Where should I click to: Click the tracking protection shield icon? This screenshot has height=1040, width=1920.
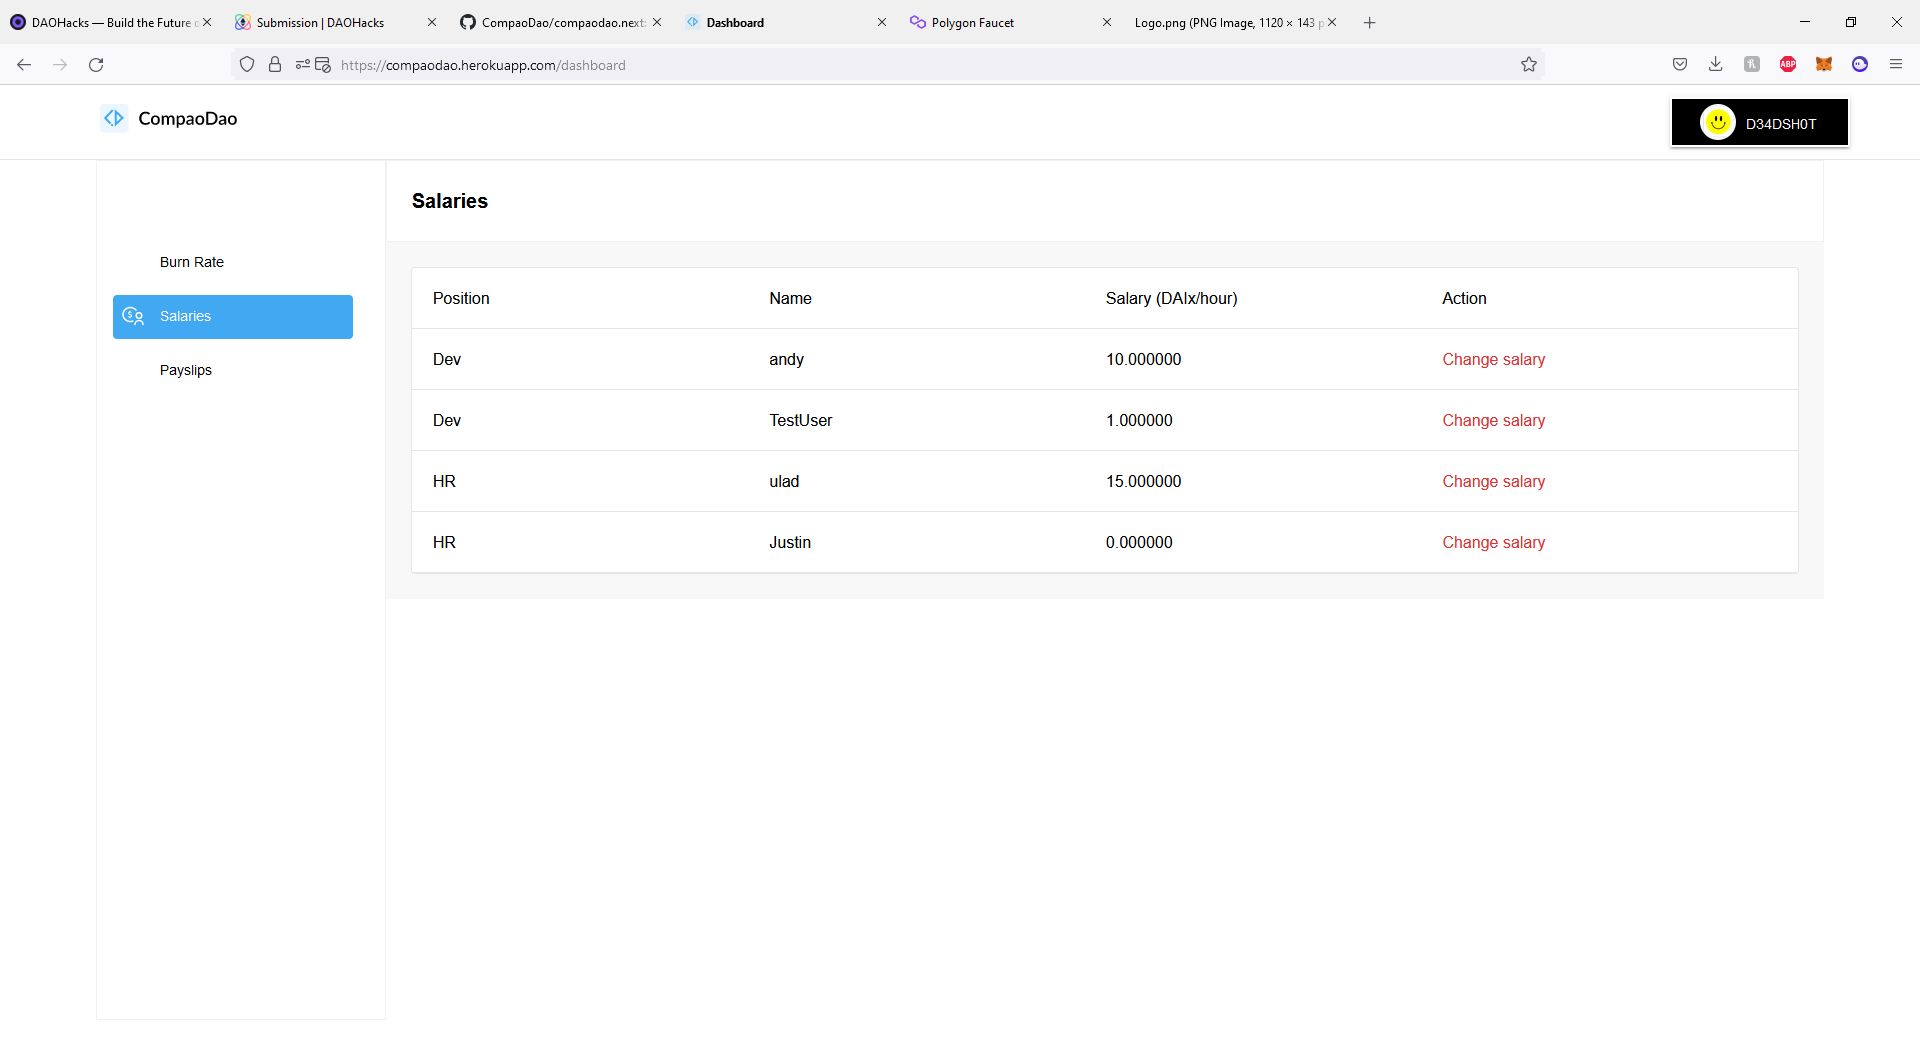tap(247, 65)
